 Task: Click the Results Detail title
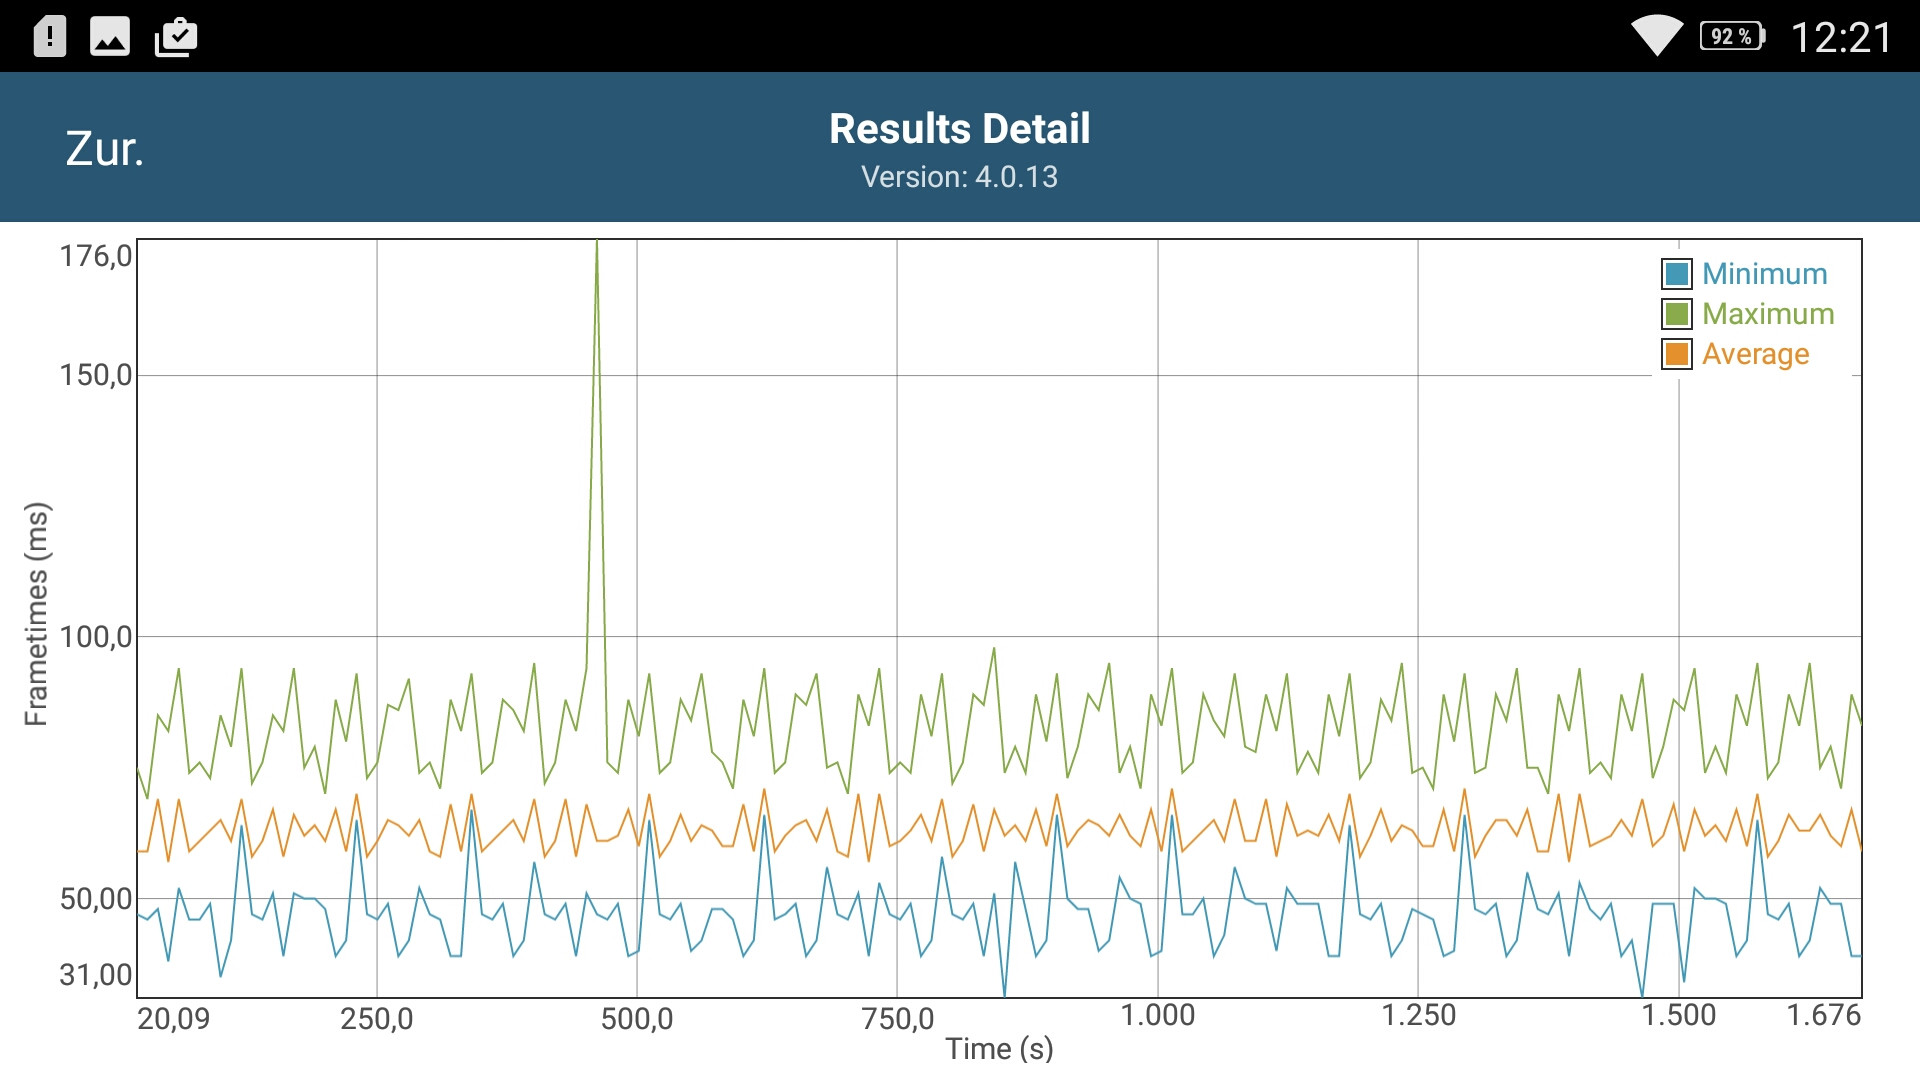pyautogui.click(x=959, y=129)
